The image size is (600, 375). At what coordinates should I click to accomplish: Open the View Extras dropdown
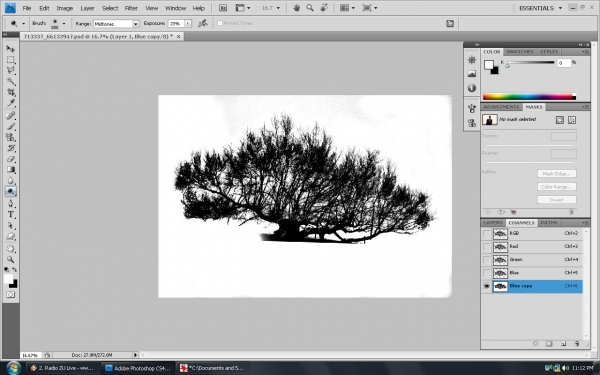(x=243, y=8)
